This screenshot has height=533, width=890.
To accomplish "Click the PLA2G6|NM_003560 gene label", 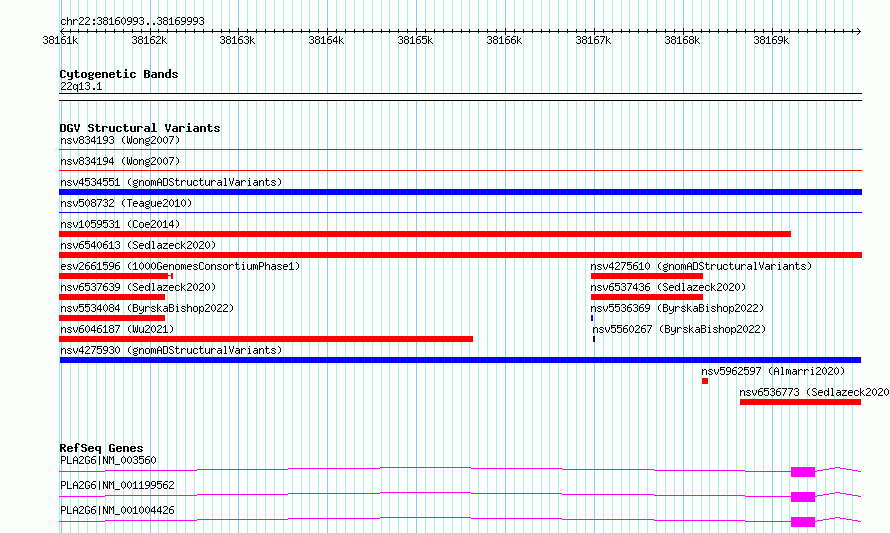I will click(x=108, y=460).
